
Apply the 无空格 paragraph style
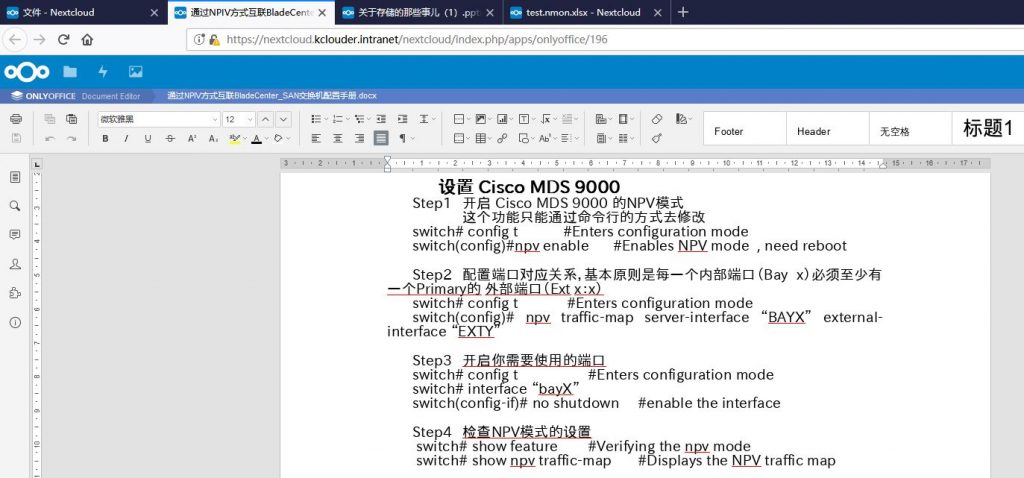[910, 128]
